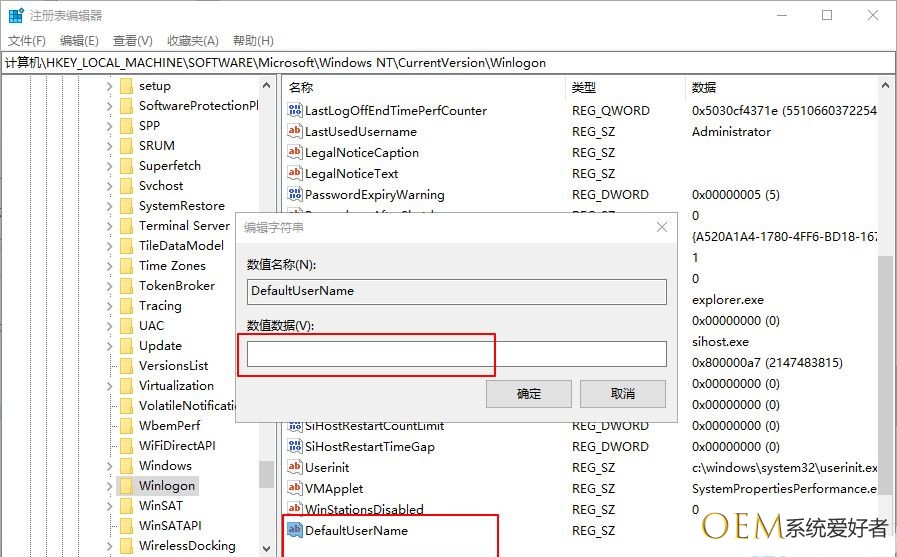Click the Winlogon folder icon in tree

[x=126, y=486]
